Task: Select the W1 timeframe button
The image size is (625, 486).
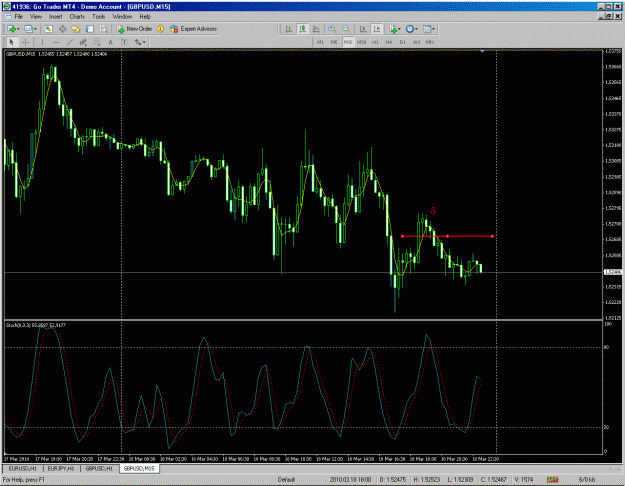Action: click(416, 42)
